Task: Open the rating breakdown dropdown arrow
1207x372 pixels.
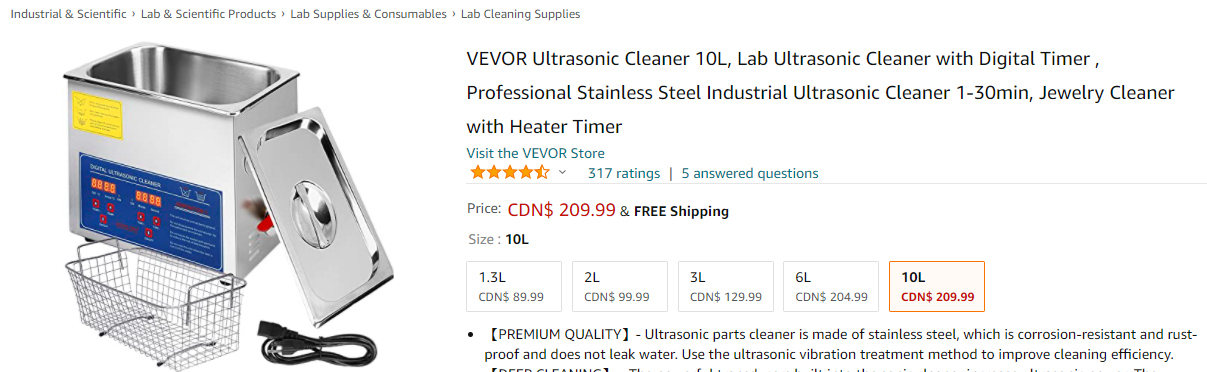Action: point(562,173)
